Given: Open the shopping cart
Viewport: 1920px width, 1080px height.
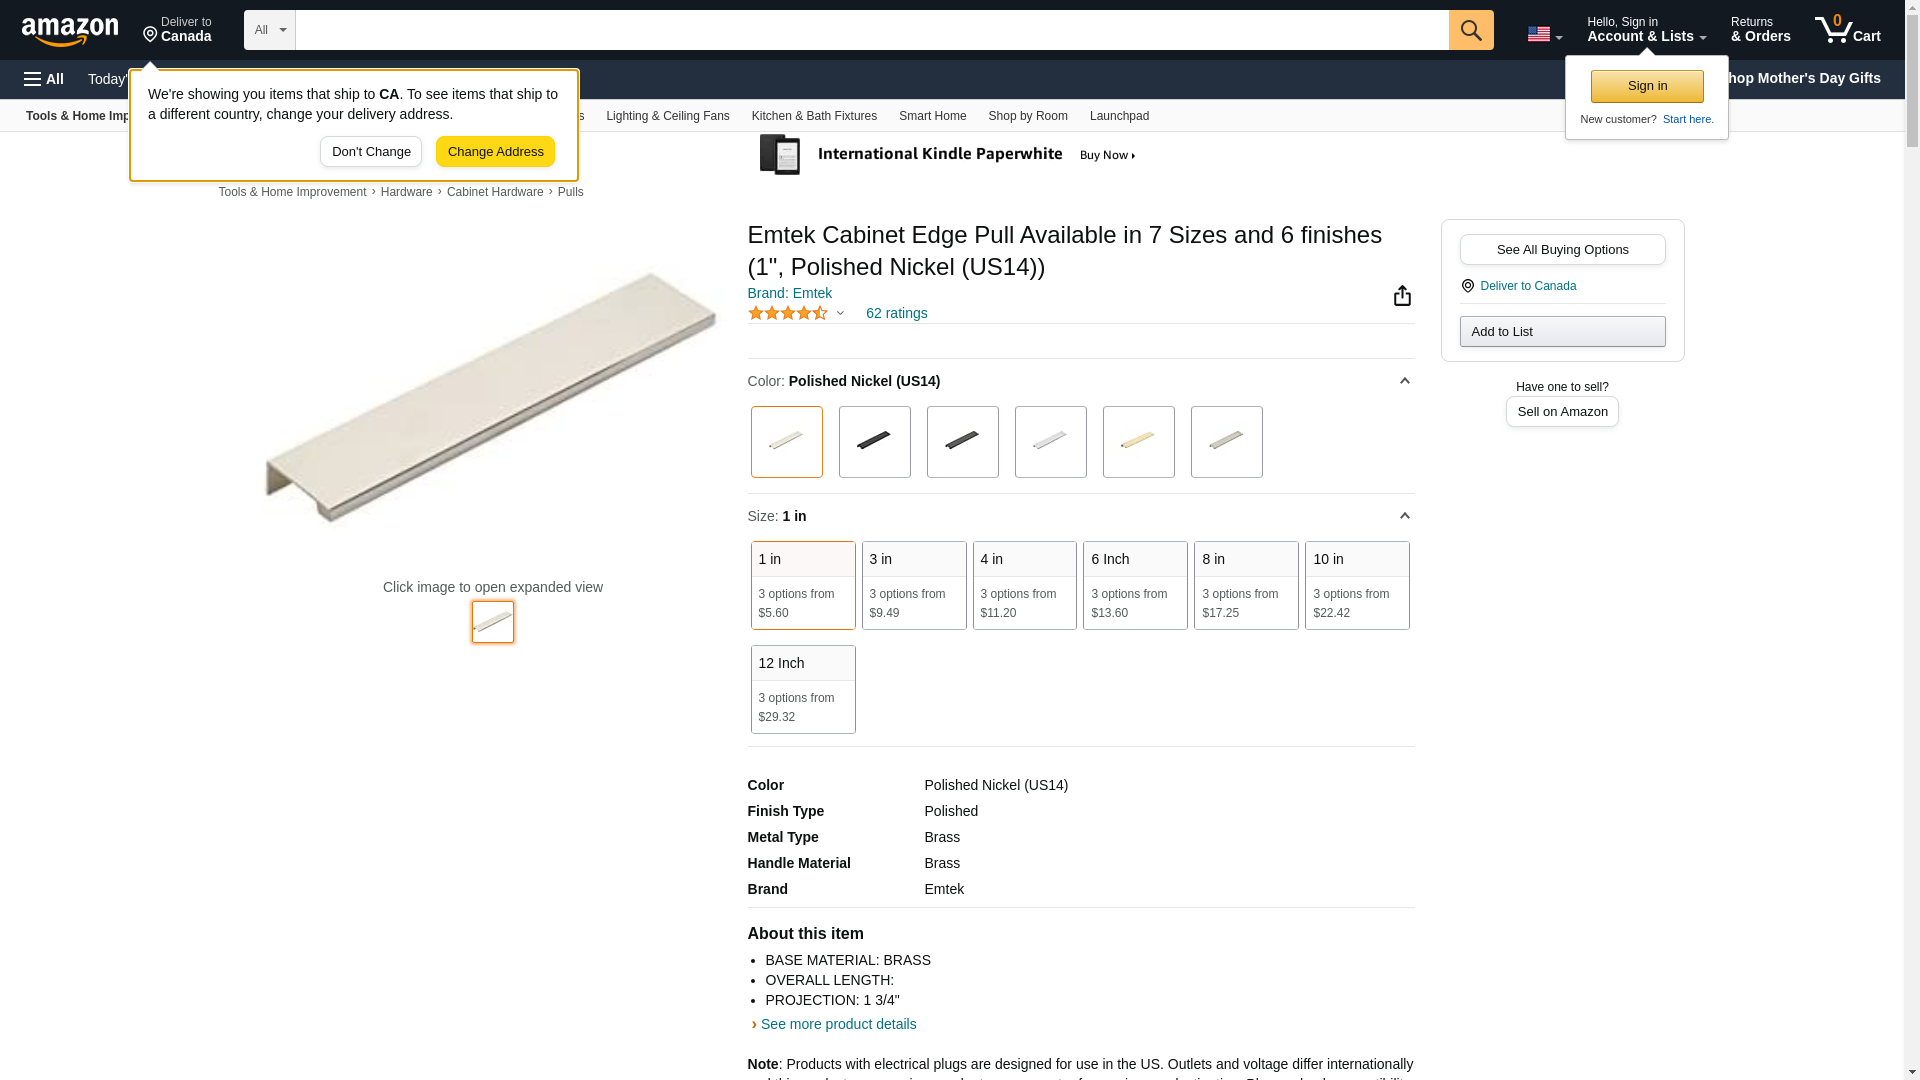Looking at the screenshot, I should [1847, 30].
